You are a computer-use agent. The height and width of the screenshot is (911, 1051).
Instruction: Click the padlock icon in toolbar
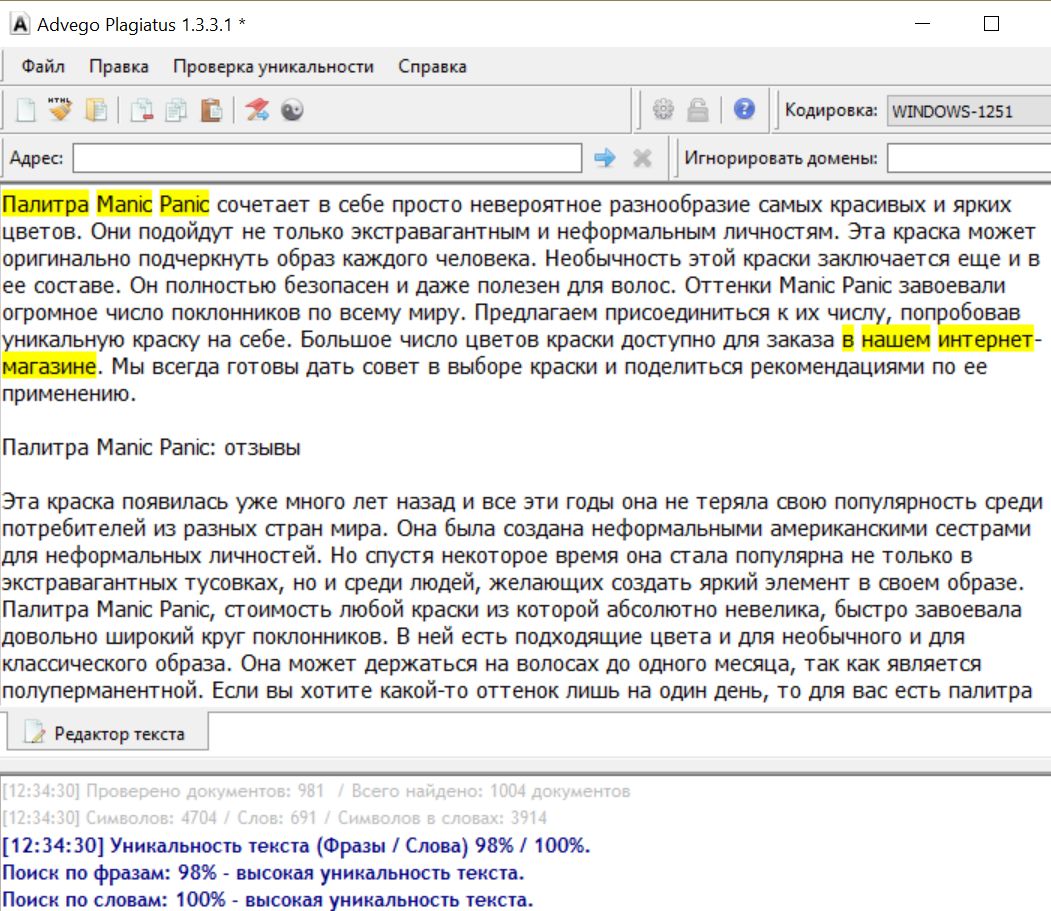tap(698, 109)
